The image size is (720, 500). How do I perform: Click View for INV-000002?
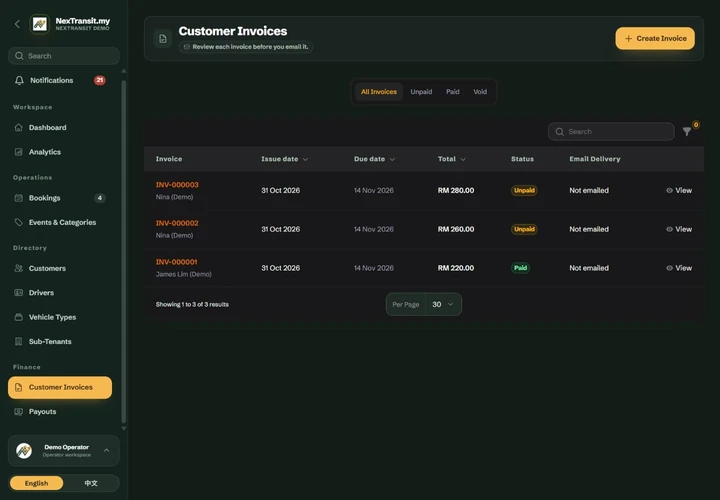click(679, 229)
